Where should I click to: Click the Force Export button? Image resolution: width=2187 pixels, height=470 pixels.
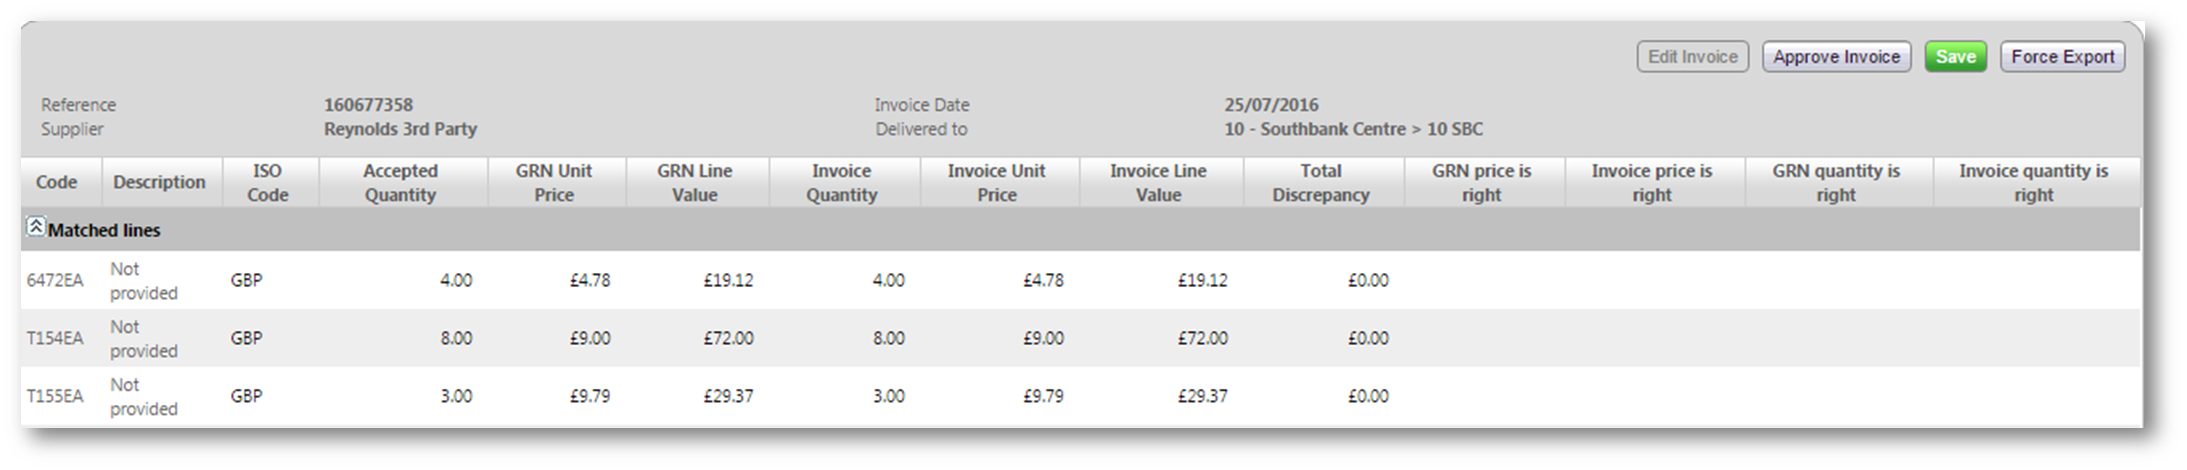(x=2062, y=57)
